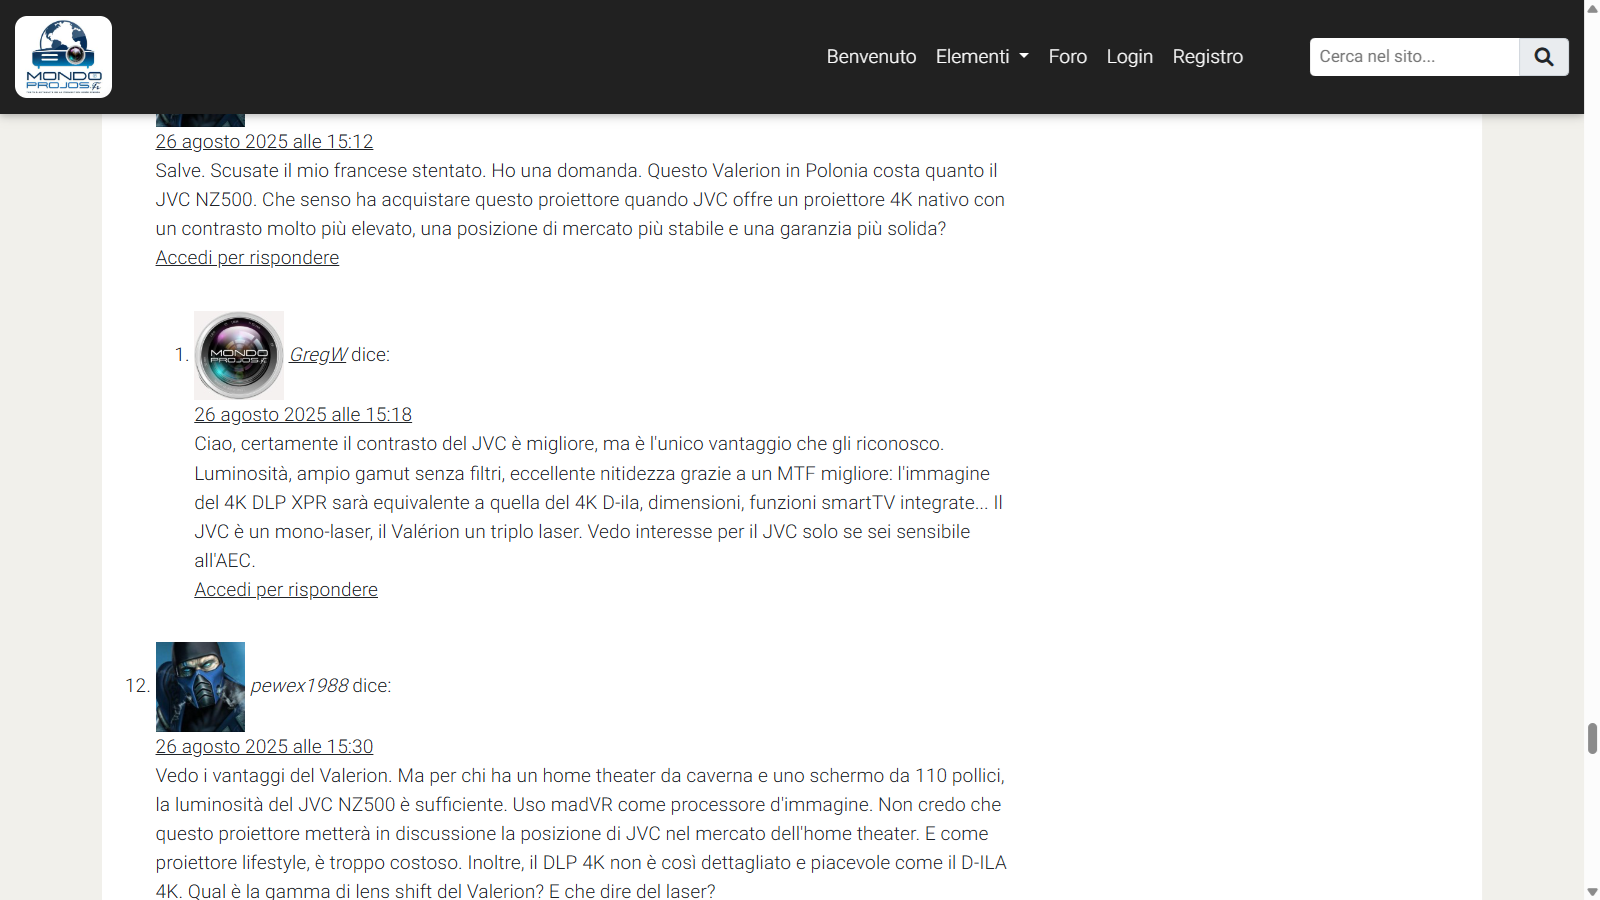Focus the 'Cerca nel sito...' search field
The width and height of the screenshot is (1600, 900).
pyautogui.click(x=1414, y=57)
